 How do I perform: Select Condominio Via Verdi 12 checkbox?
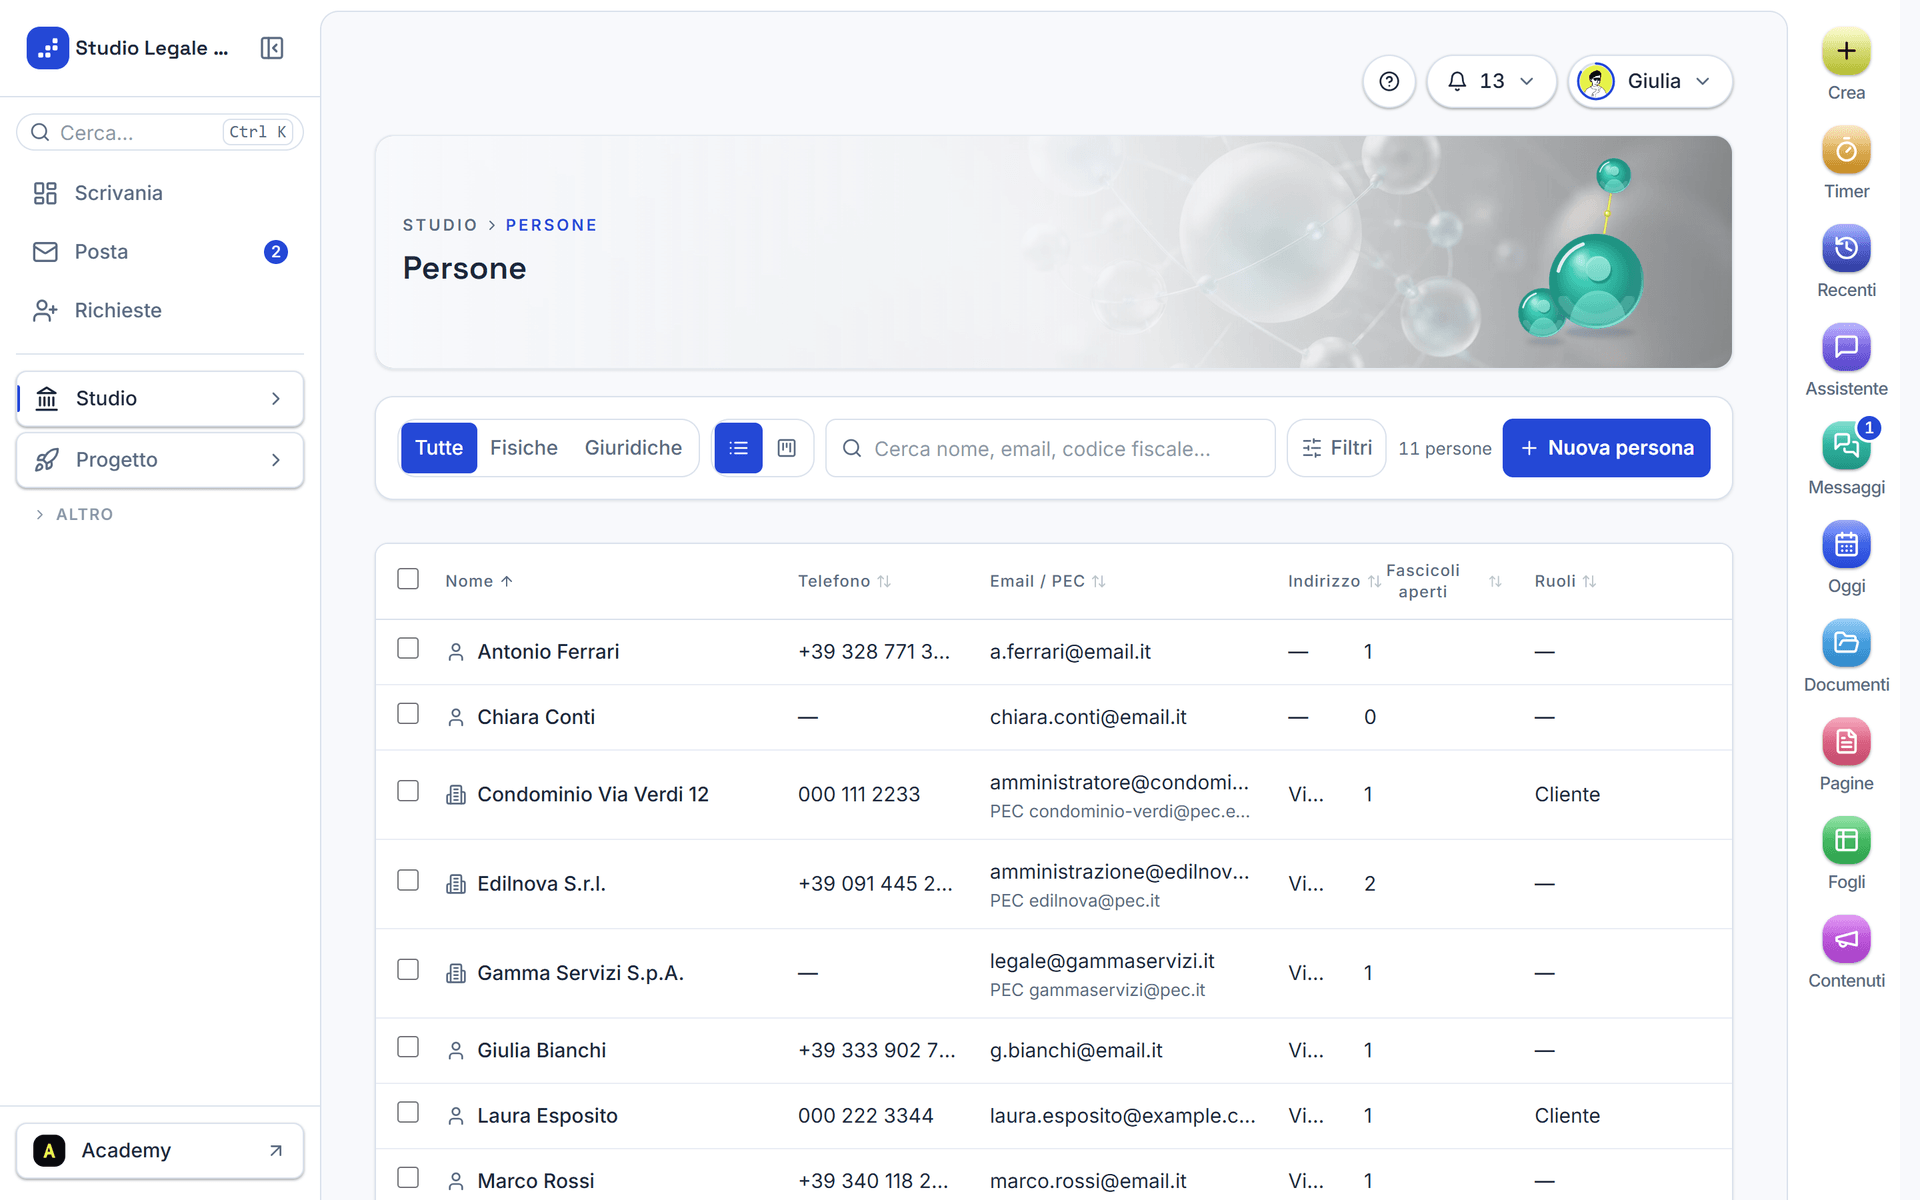click(x=408, y=791)
